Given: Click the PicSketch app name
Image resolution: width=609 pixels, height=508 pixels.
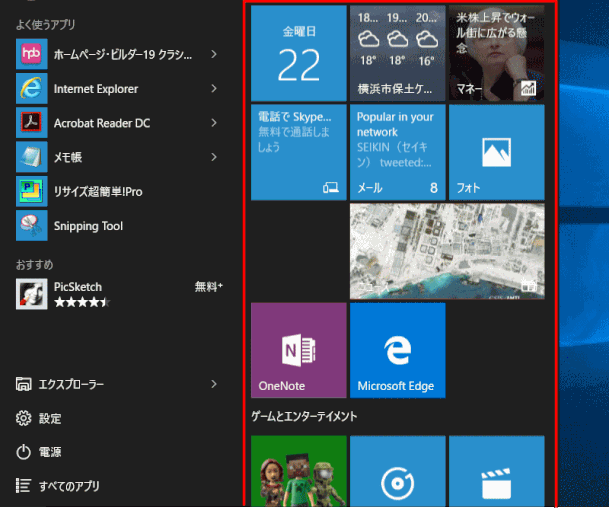Looking at the screenshot, I should click(x=78, y=287).
